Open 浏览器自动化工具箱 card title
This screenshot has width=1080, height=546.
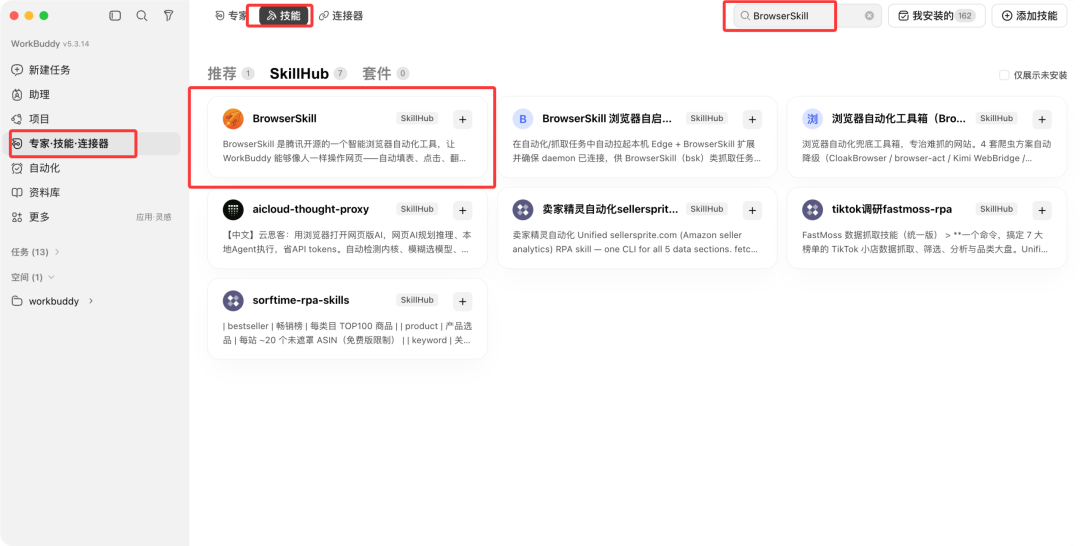(x=899, y=118)
